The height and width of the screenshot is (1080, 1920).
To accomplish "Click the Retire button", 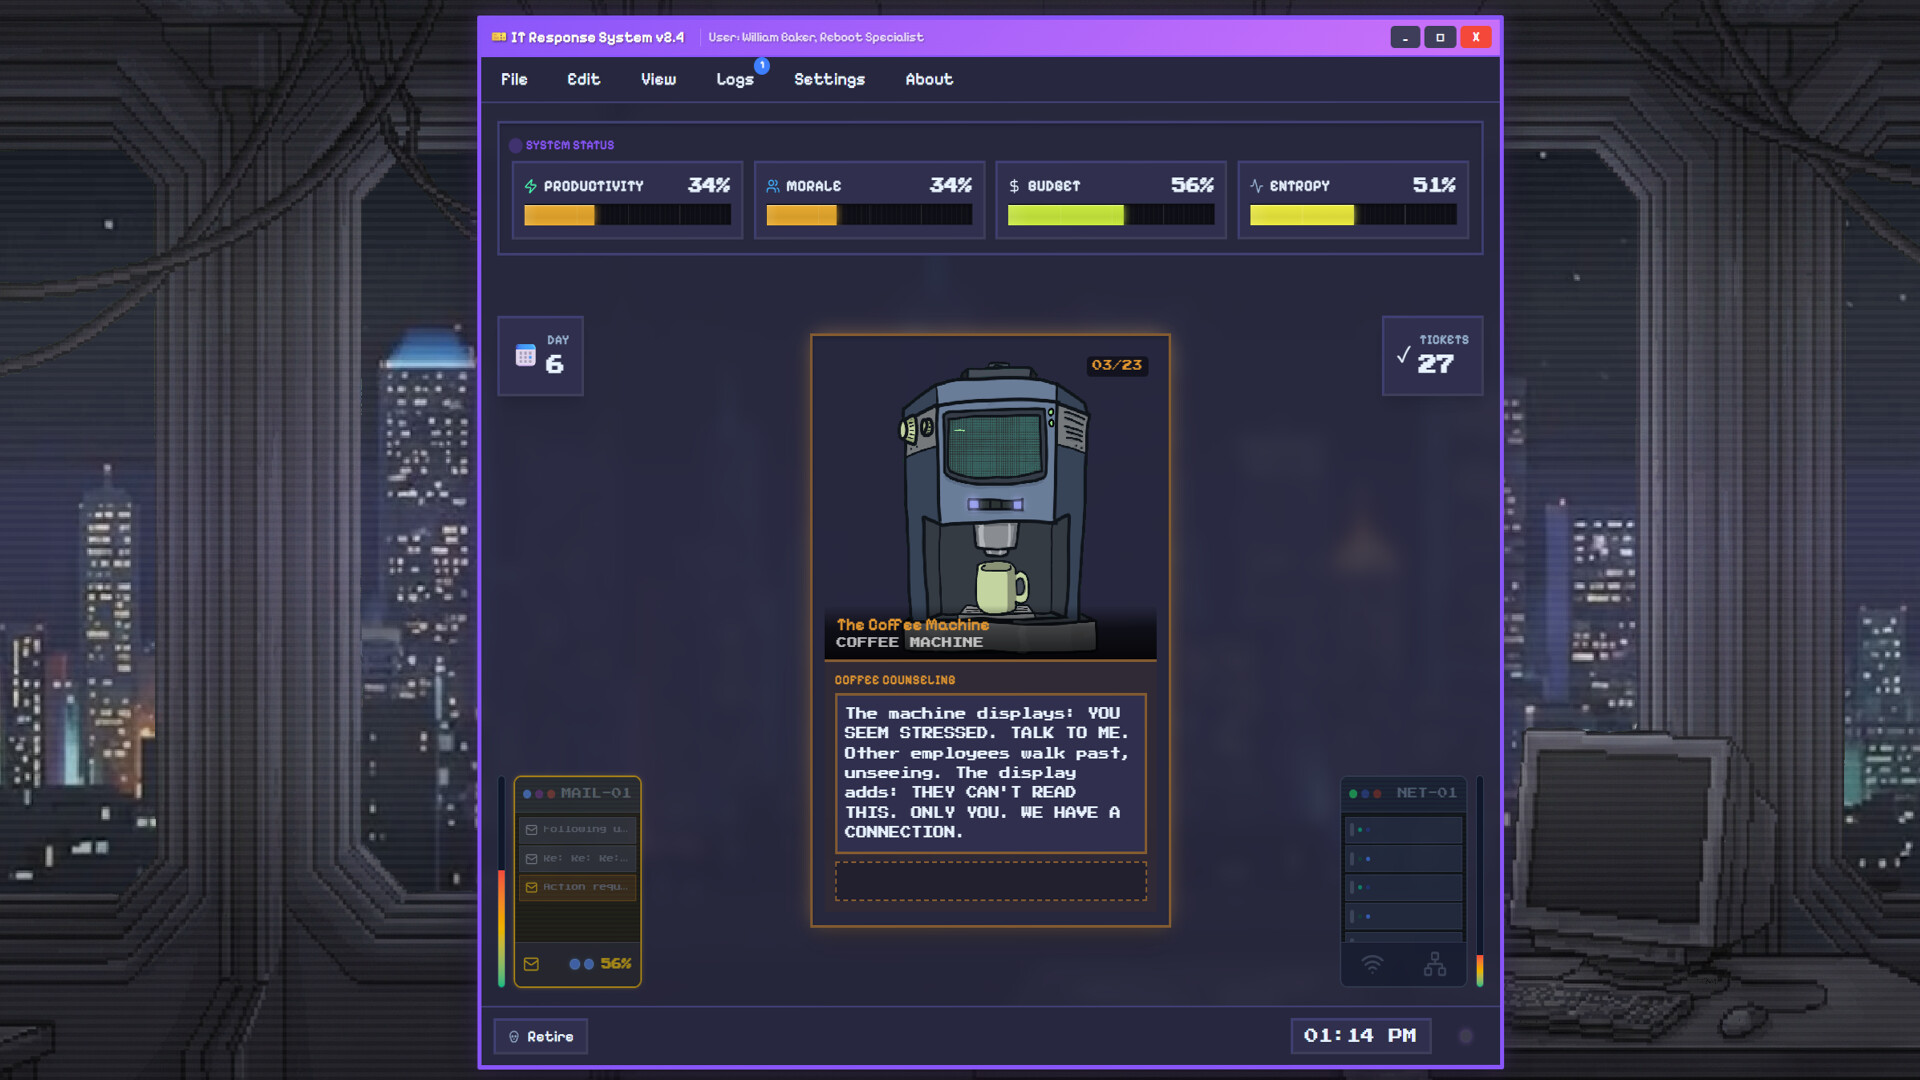I will tap(541, 1037).
